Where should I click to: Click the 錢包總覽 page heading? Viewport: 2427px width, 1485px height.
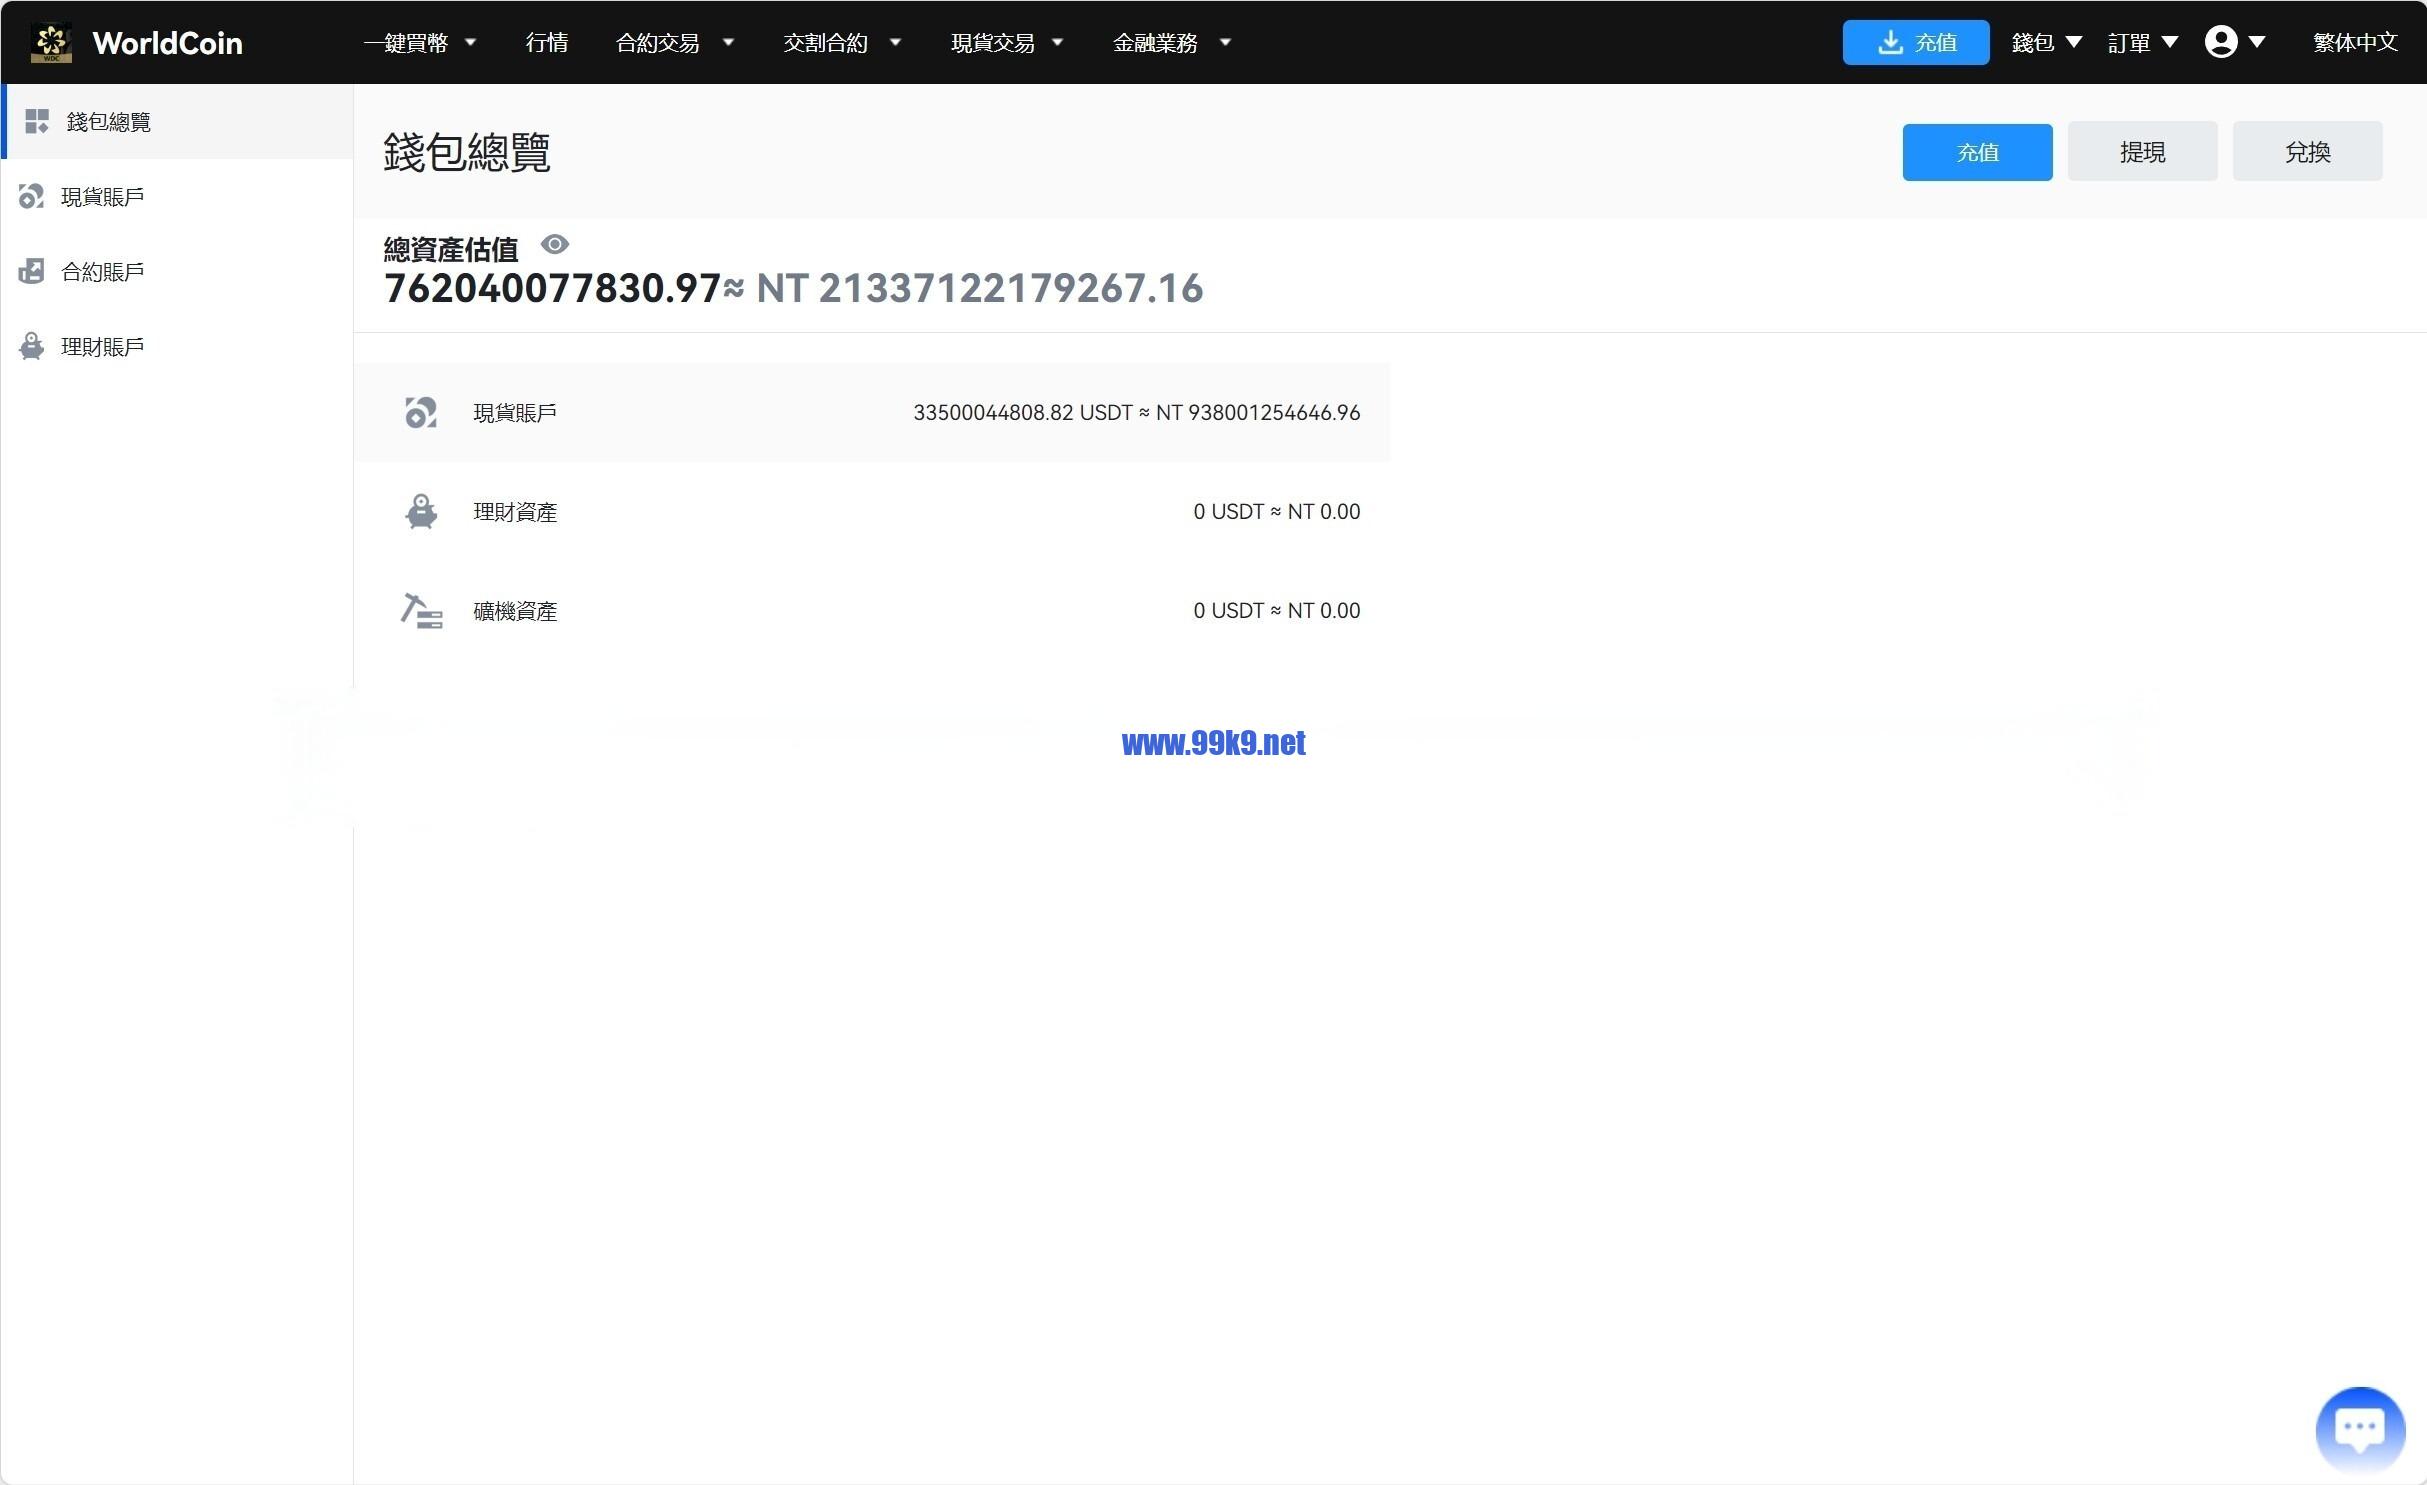click(467, 152)
